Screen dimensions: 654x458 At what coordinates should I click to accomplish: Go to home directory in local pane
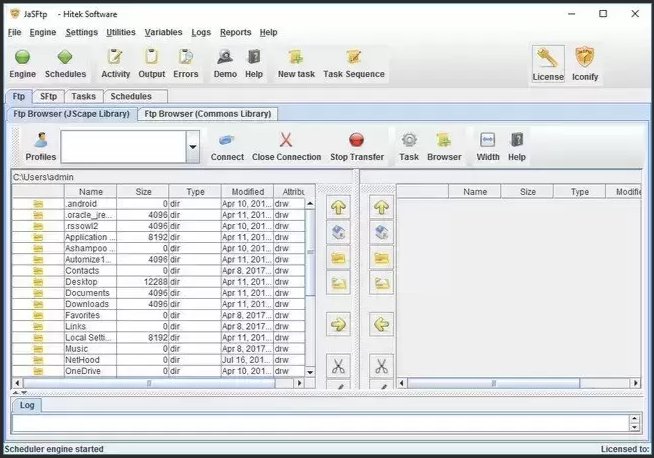pos(338,232)
